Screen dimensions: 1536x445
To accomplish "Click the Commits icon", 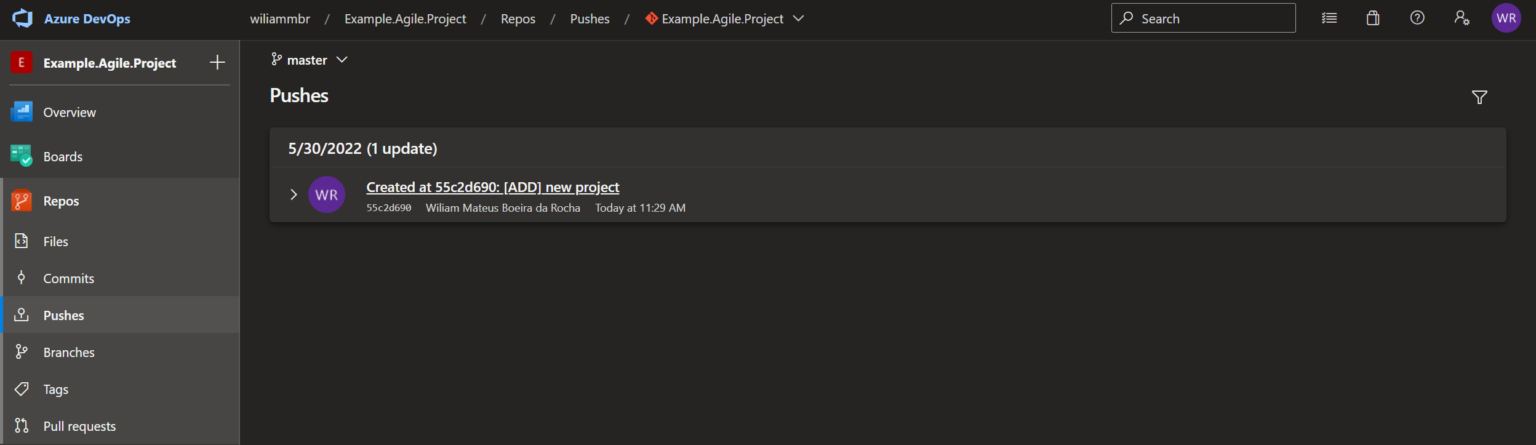I will click(x=21, y=278).
